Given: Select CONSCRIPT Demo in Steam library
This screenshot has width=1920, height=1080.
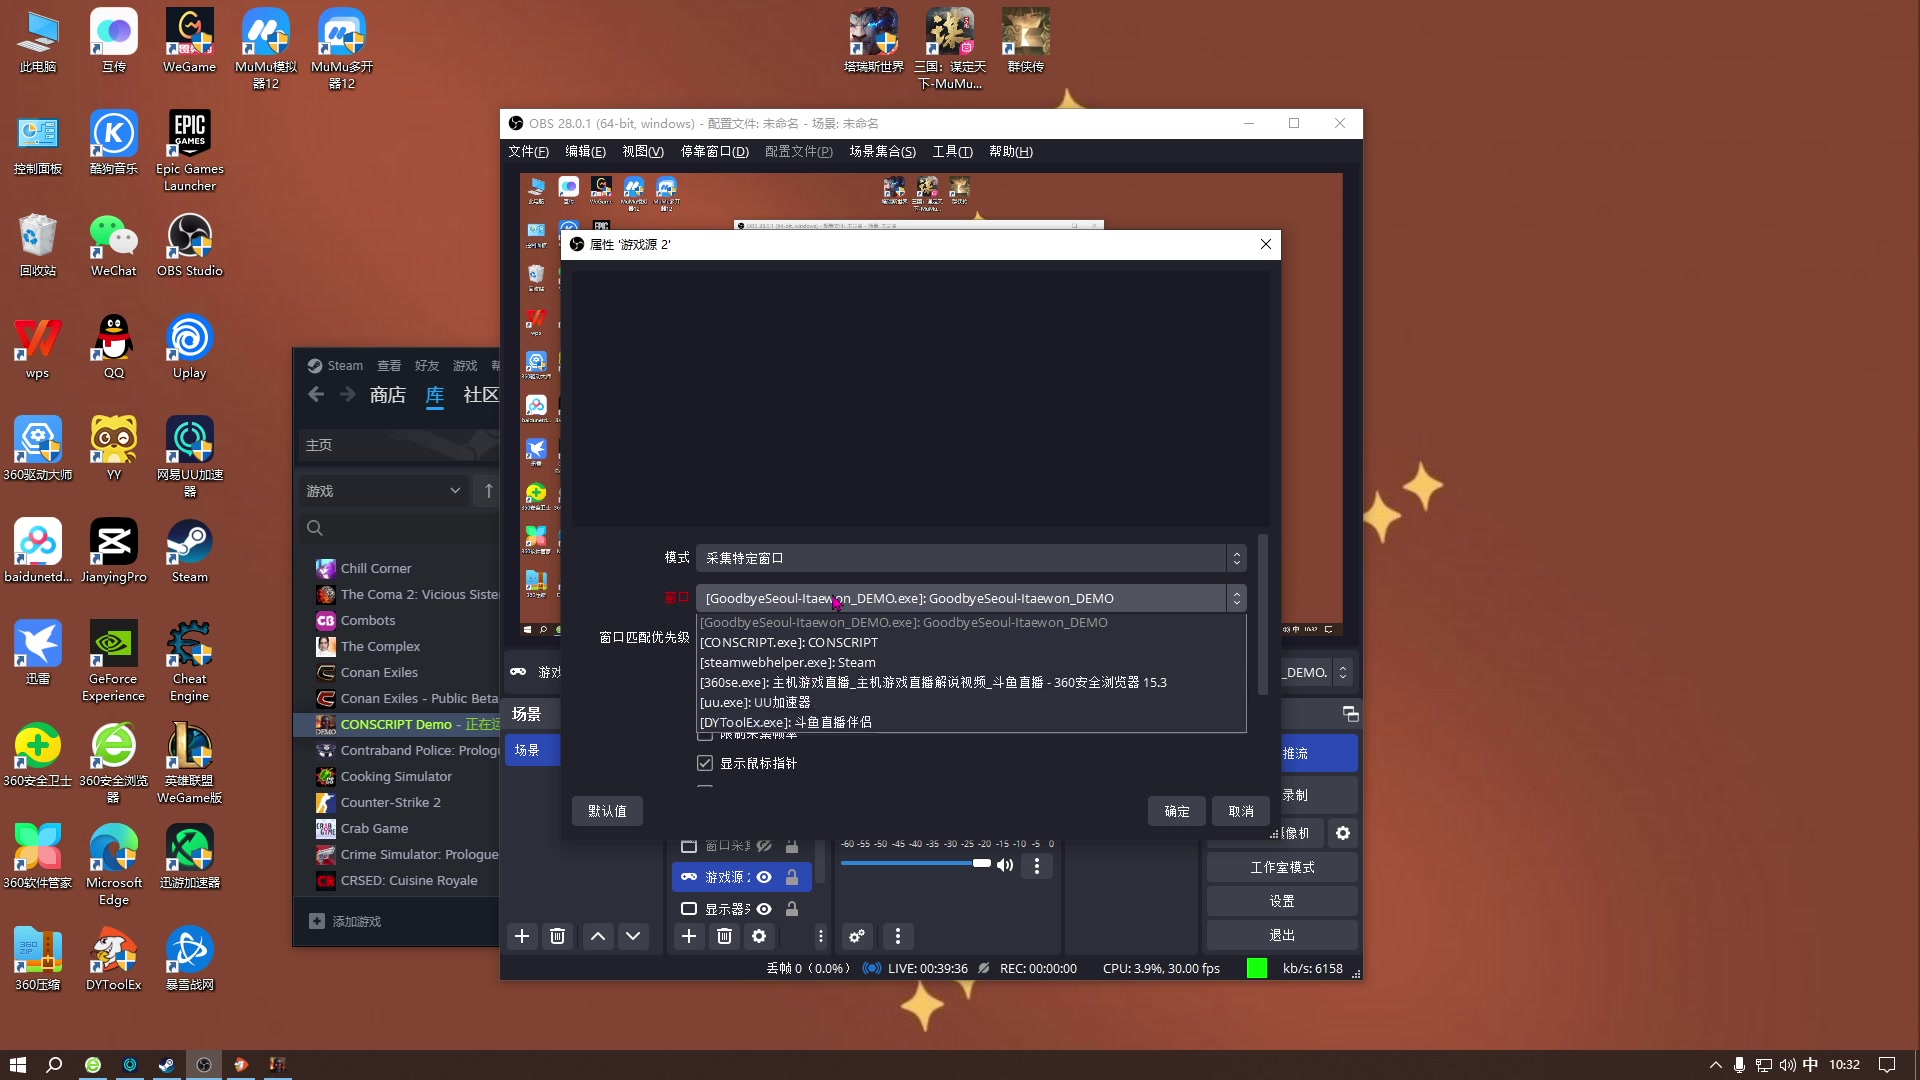Looking at the screenshot, I should point(397,724).
